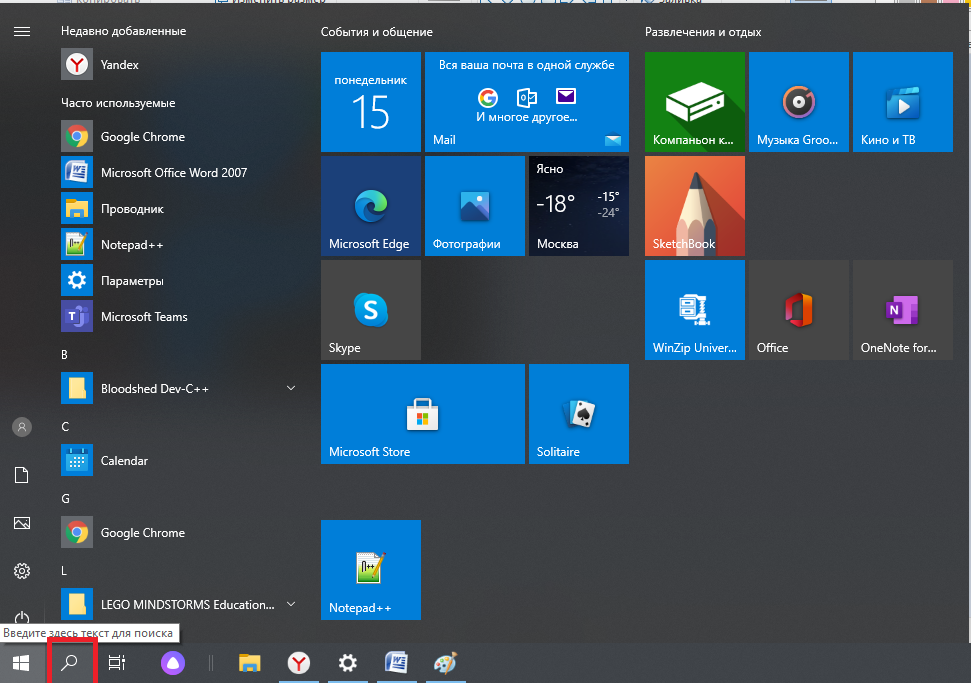Select the События и общение group heading
The height and width of the screenshot is (683, 971).
(377, 32)
